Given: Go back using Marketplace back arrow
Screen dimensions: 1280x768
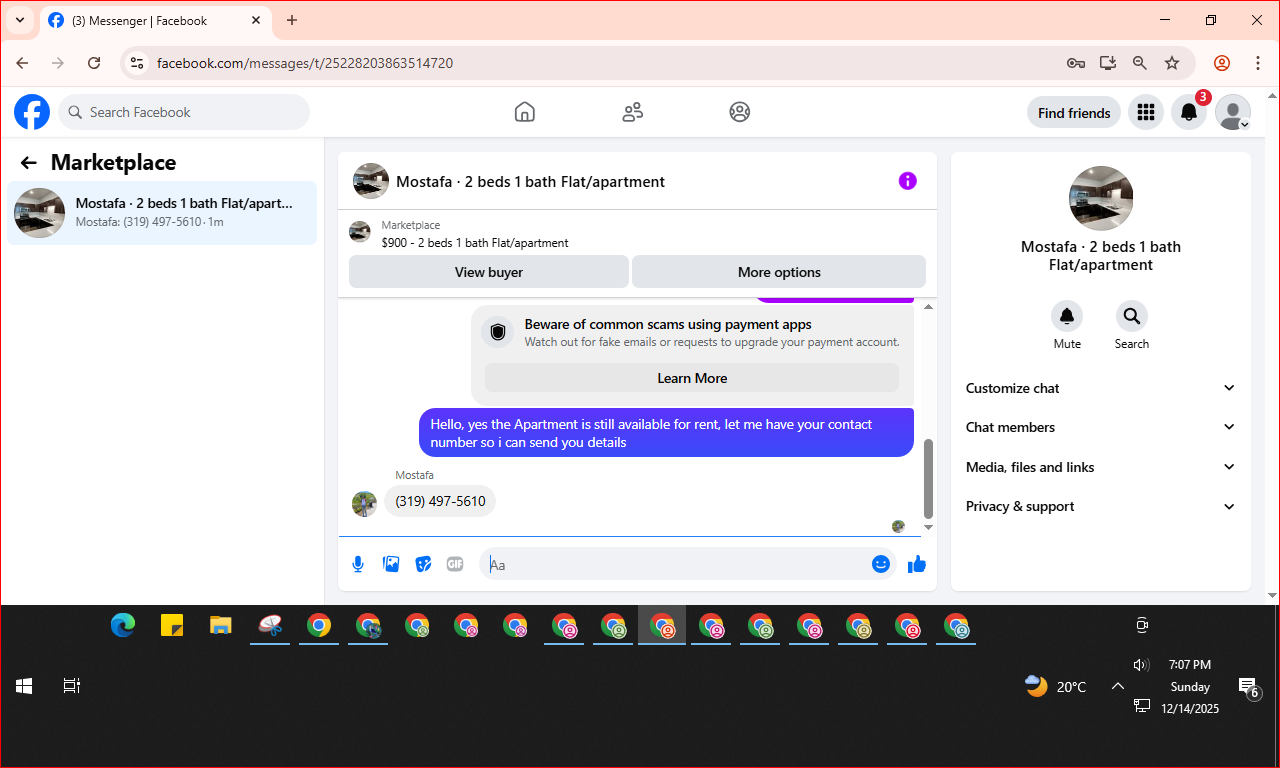Looking at the screenshot, I should pyautogui.click(x=28, y=163).
